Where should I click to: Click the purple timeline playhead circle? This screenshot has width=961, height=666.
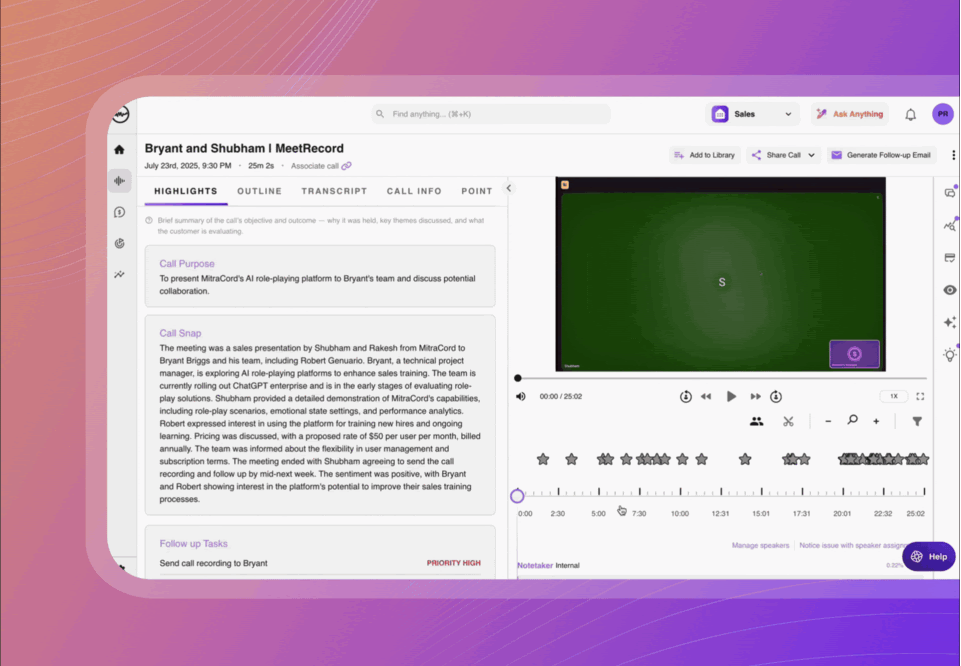(517, 496)
